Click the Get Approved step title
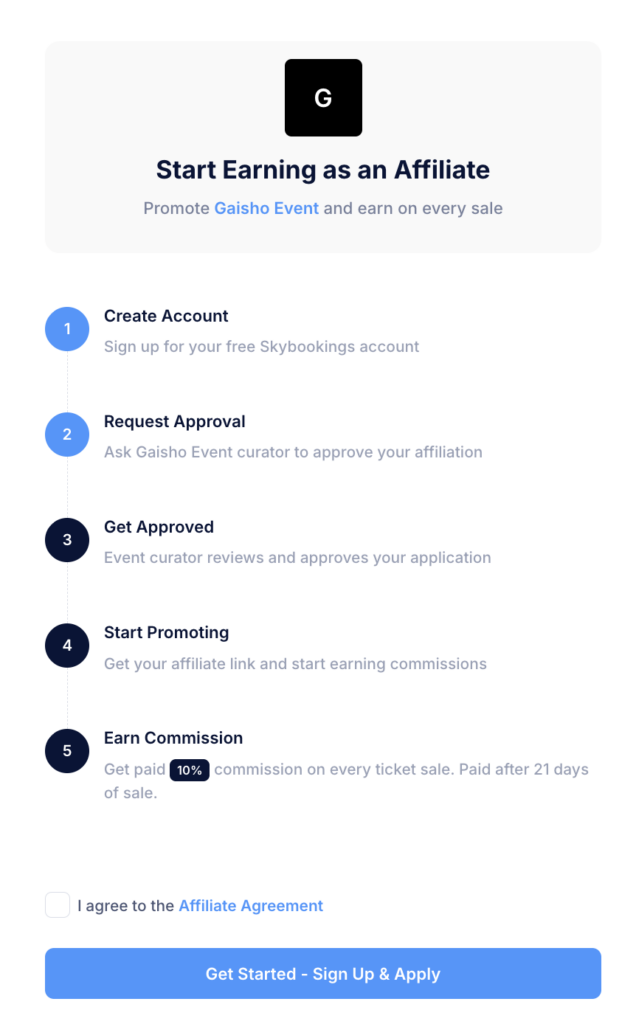This screenshot has height=1024, width=636. 159,527
